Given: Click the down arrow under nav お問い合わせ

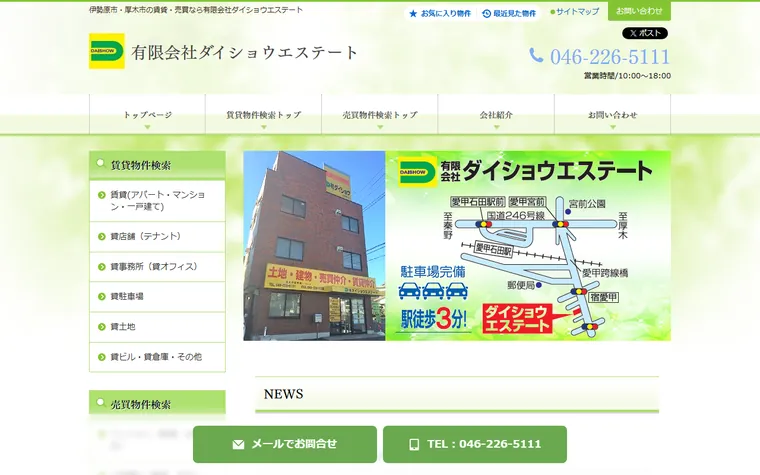Looking at the screenshot, I should click(613, 127).
